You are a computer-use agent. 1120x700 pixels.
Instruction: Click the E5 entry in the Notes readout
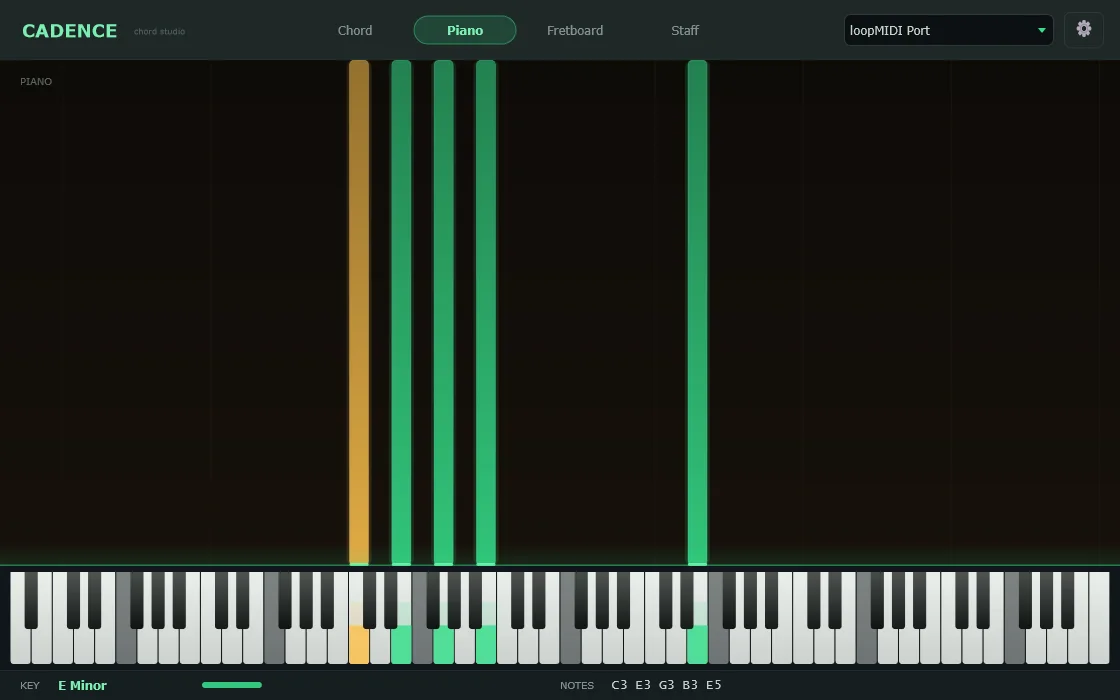714,685
